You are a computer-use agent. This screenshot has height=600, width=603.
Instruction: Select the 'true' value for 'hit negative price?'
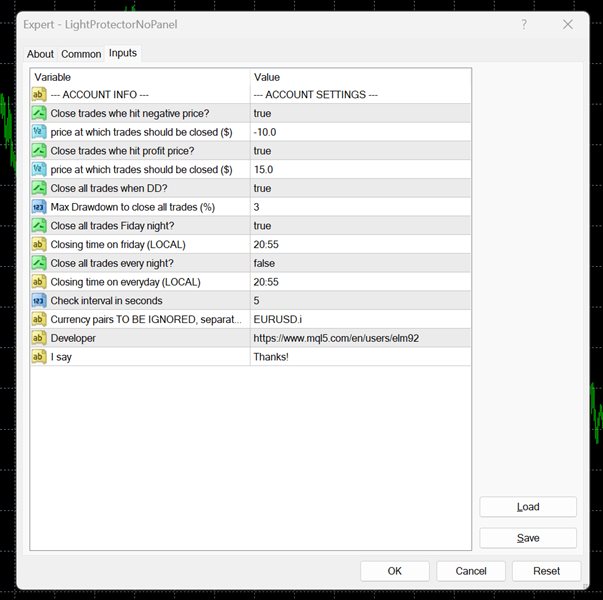(x=360, y=113)
